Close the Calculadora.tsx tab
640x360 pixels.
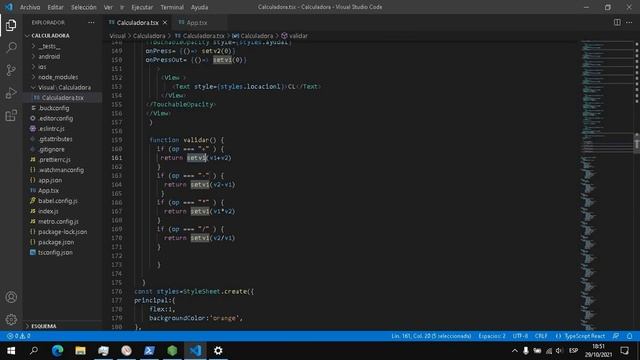[x=165, y=22]
